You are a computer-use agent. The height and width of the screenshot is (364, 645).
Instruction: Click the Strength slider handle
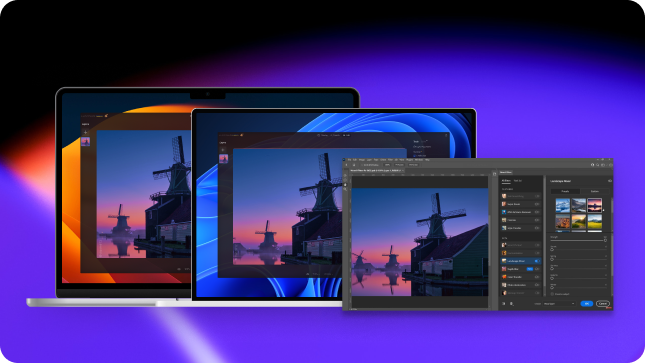(x=605, y=240)
